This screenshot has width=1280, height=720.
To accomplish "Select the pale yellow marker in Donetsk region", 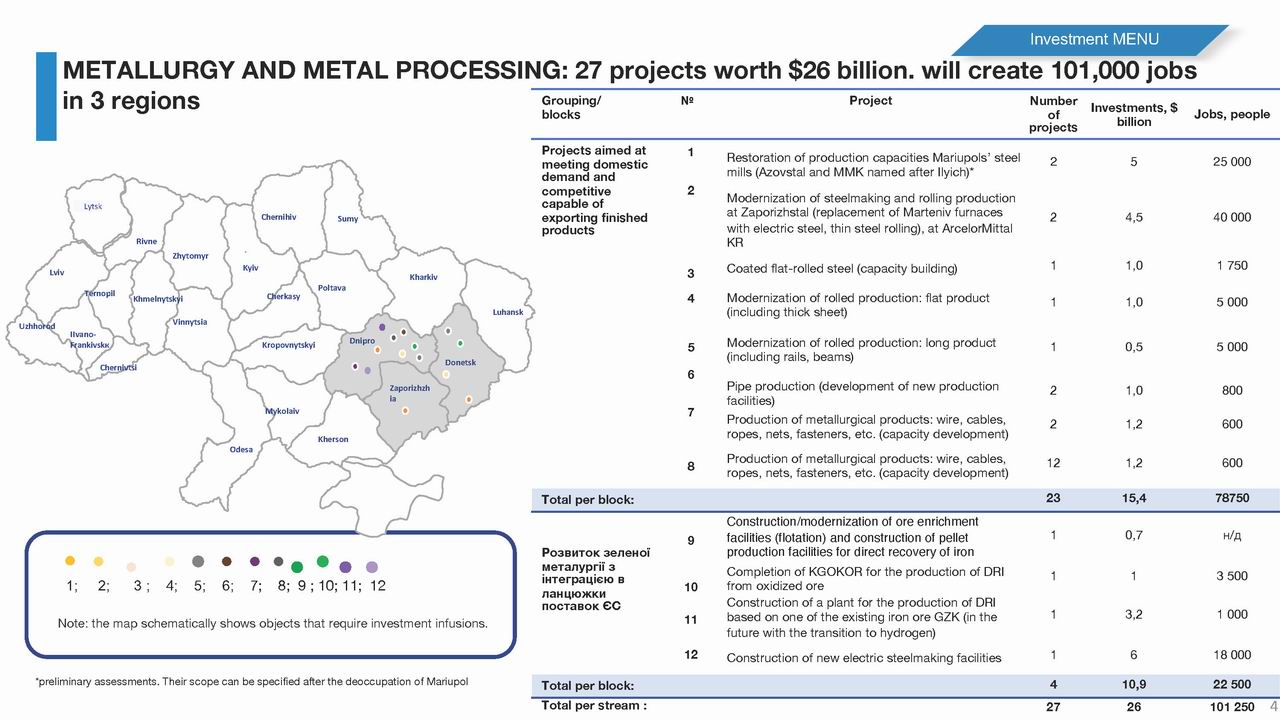I will tap(446, 374).
